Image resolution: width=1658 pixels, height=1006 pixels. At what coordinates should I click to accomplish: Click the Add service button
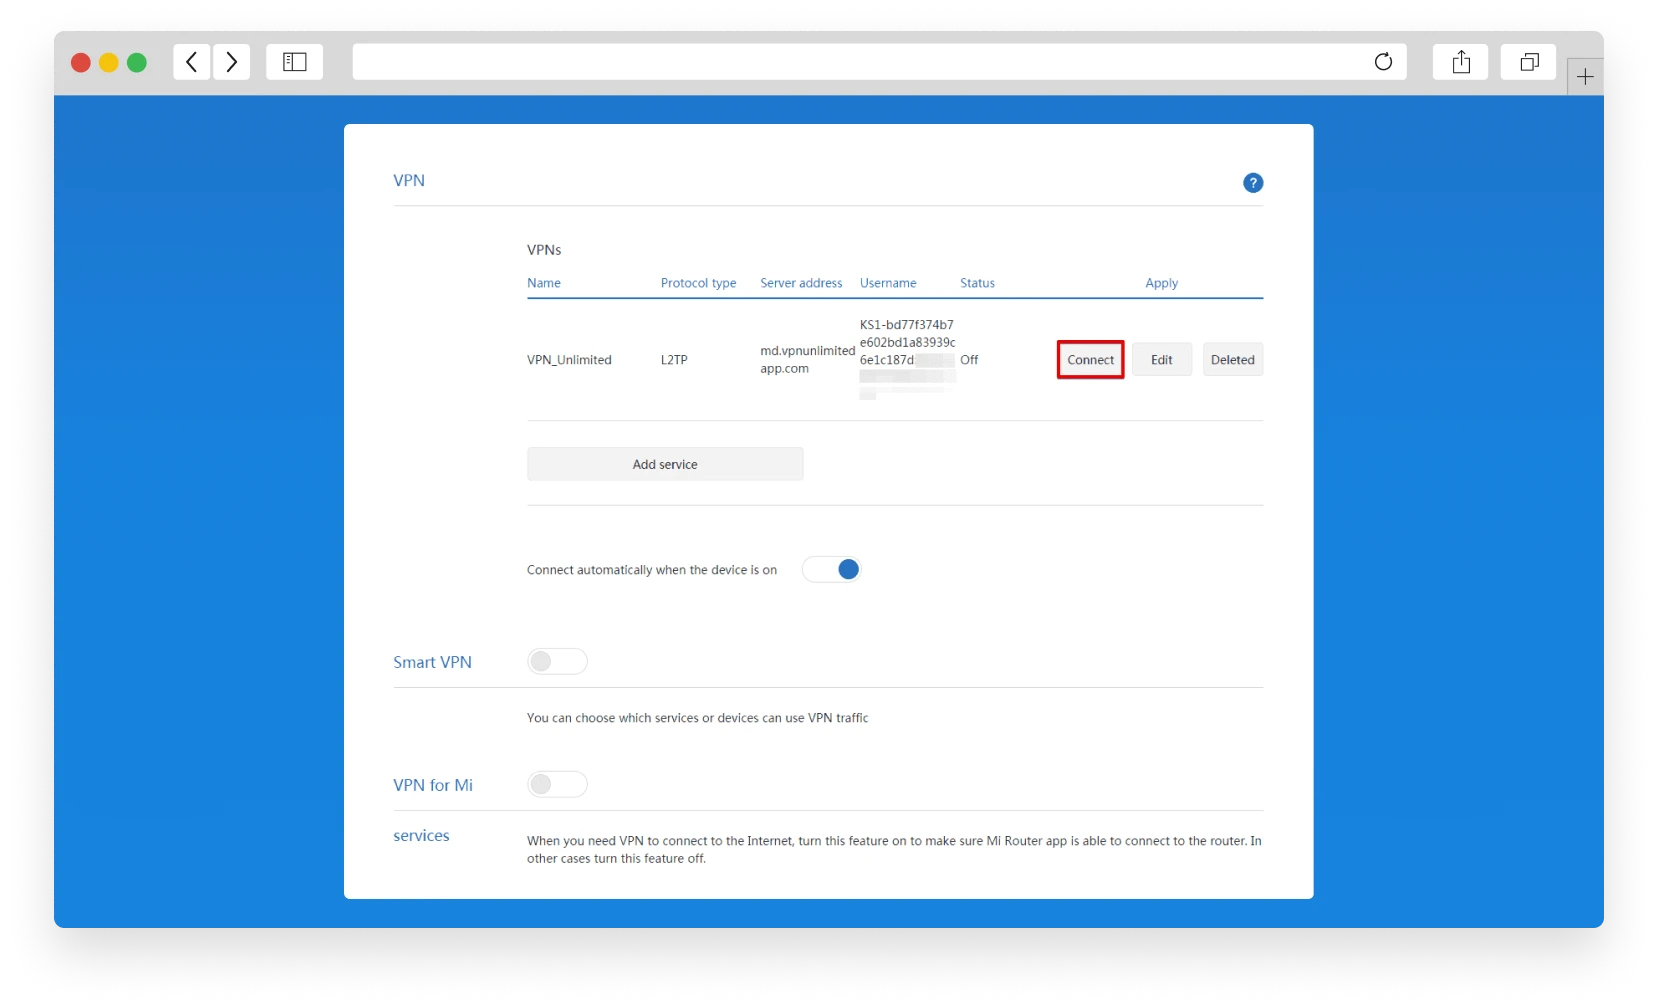665,464
